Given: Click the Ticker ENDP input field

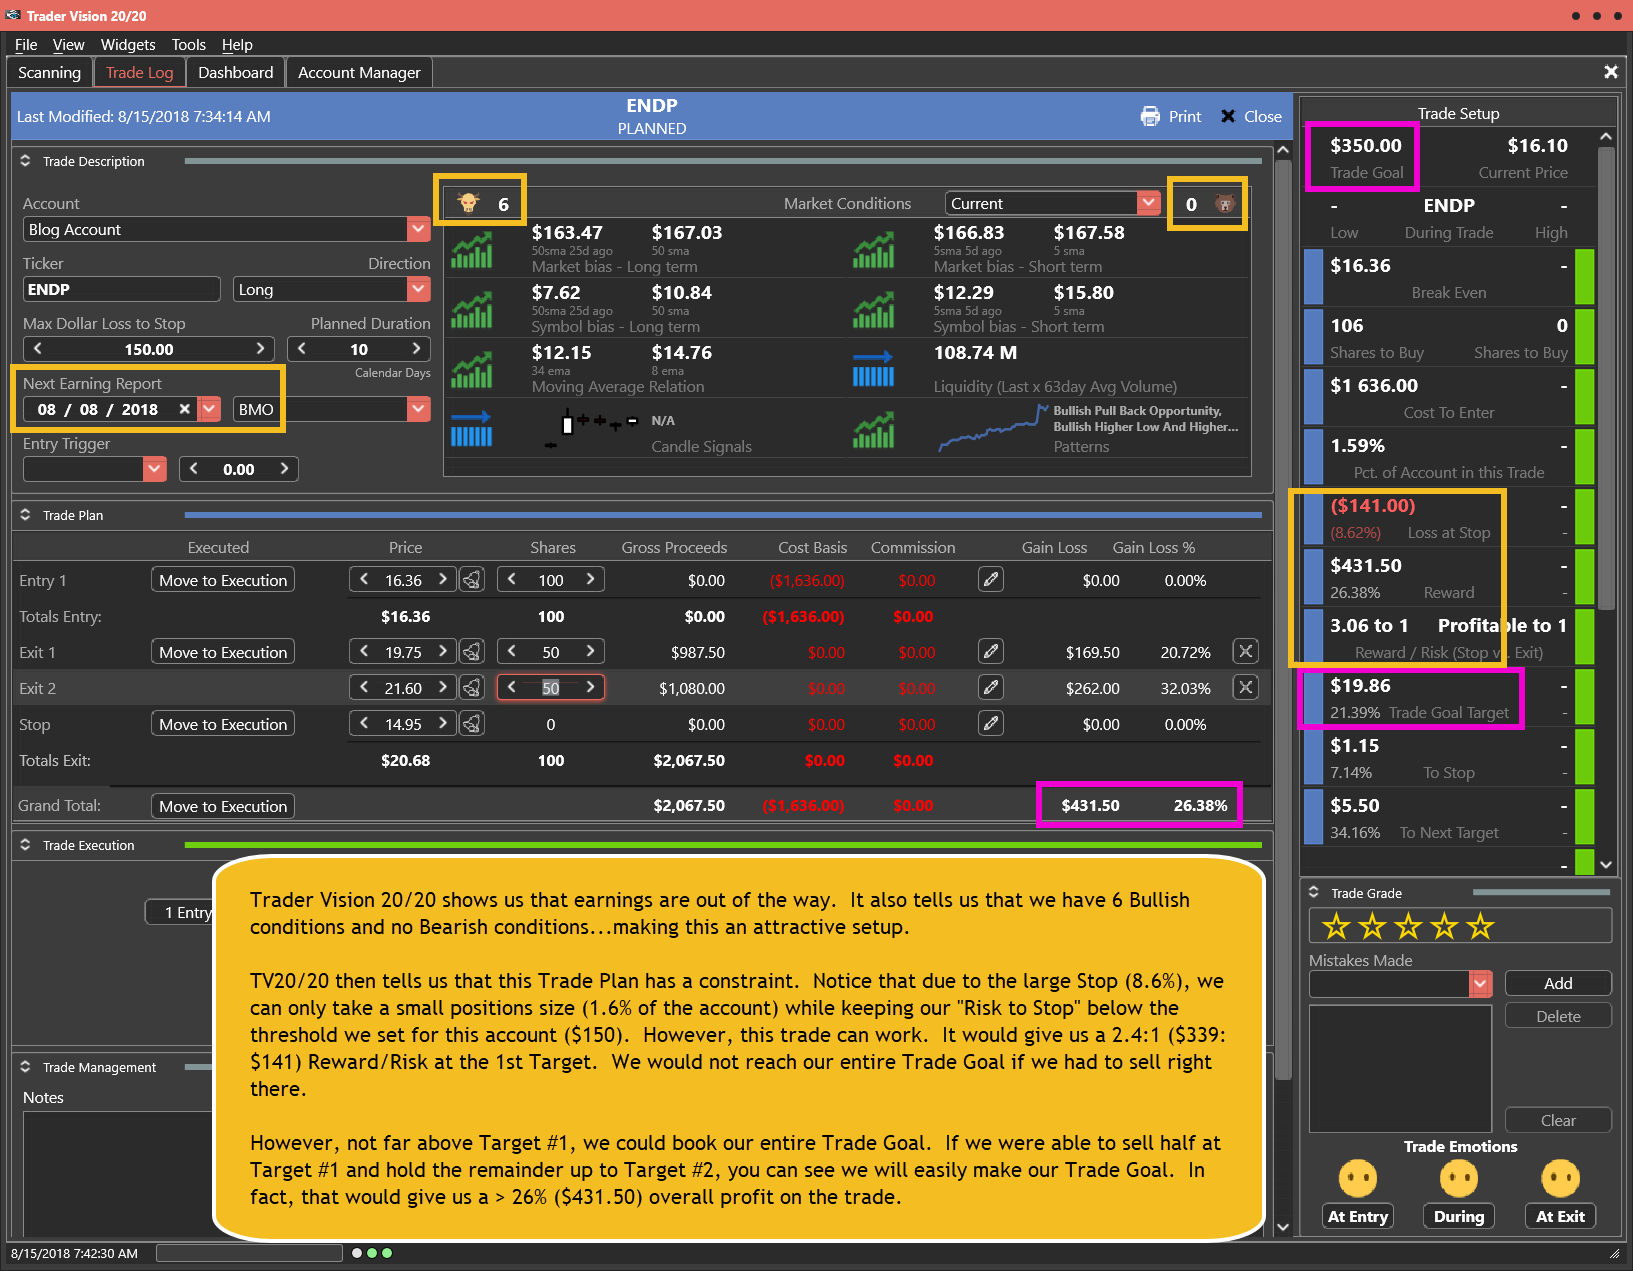Looking at the screenshot, I should [121, 289].
